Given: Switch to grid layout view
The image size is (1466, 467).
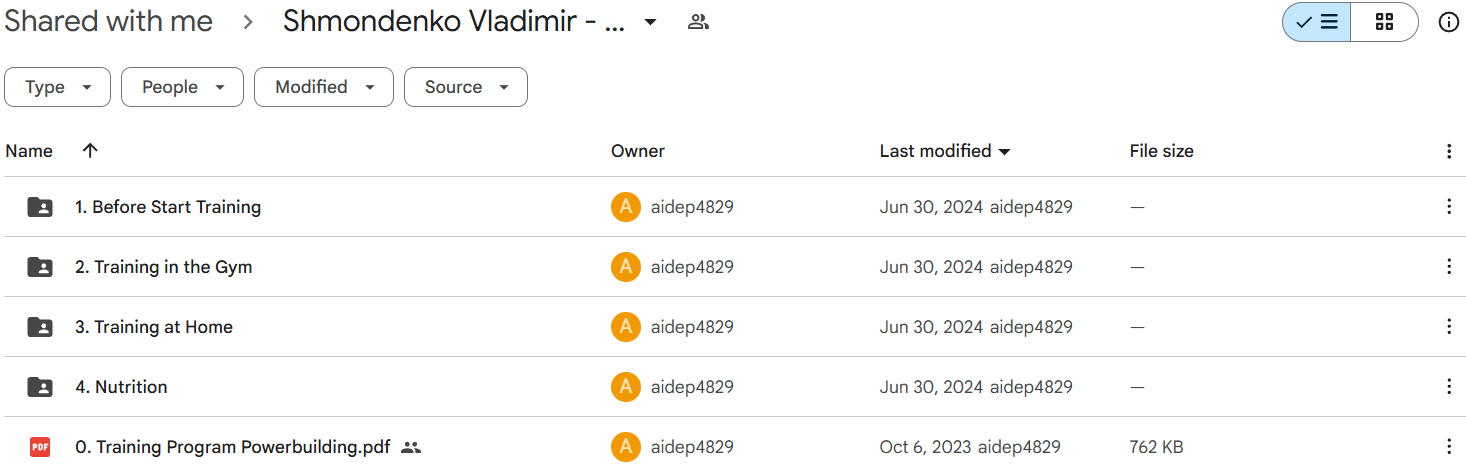Looking at the screenshot, I should tap(1384, 22).
